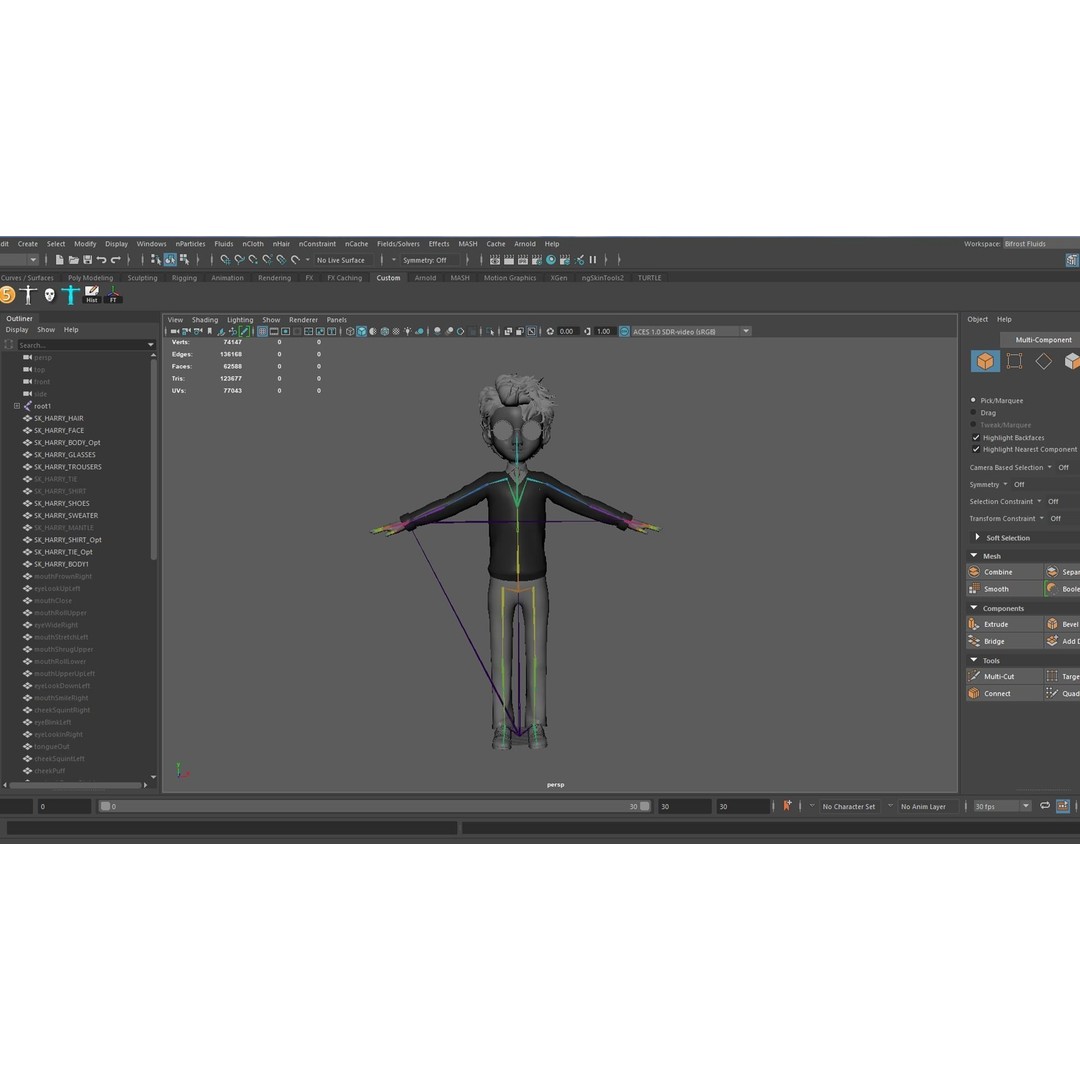Viewport: 1080px width, 1080px height.
Task: Click the Bridge button
Action: point(1005,641)
